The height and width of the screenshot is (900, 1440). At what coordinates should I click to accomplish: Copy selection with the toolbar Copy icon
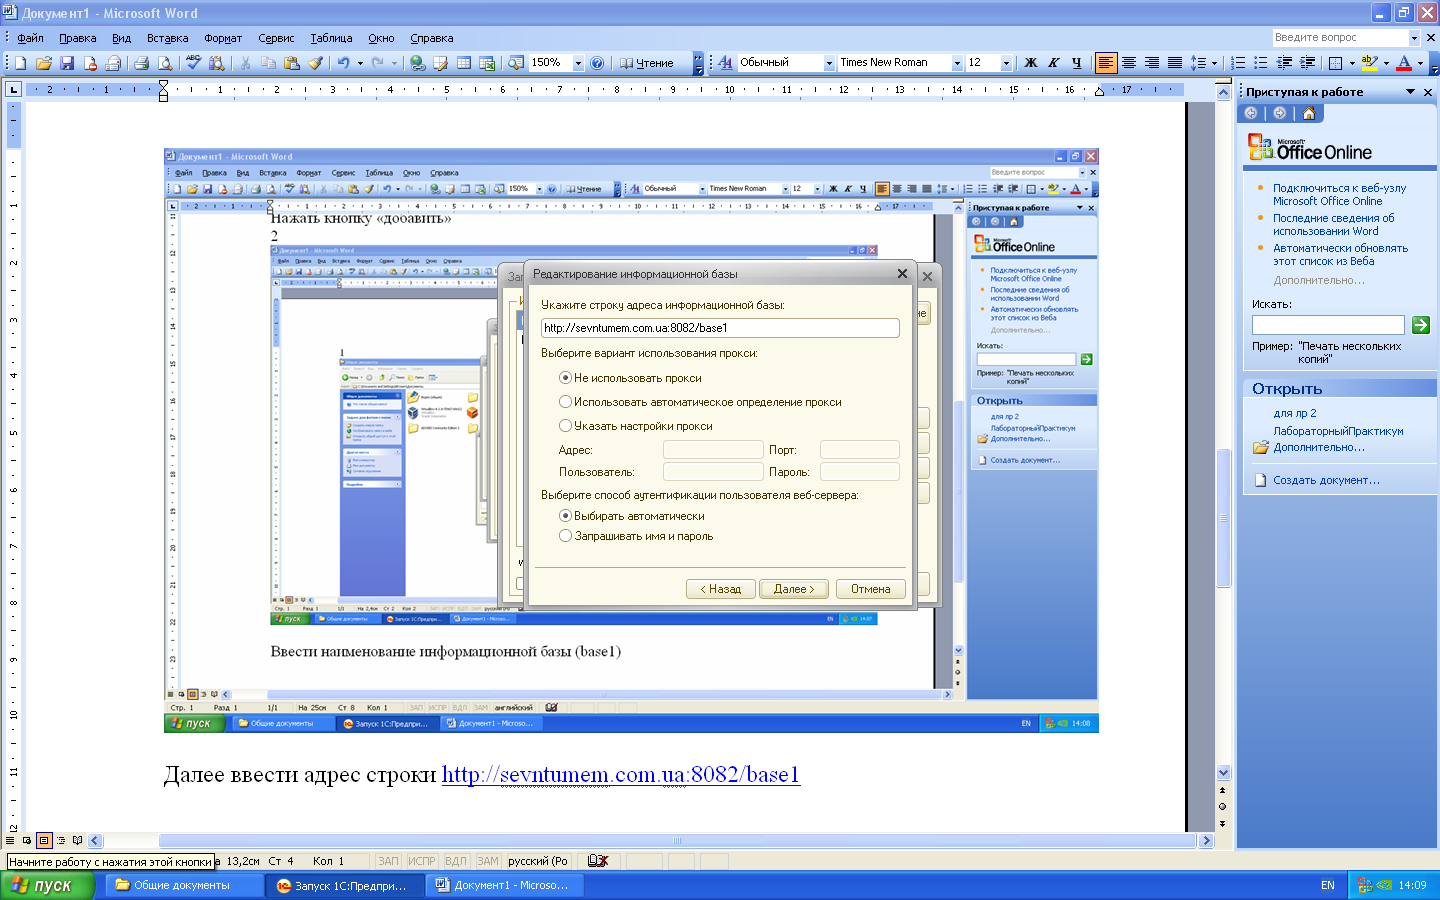click(268, 63)
